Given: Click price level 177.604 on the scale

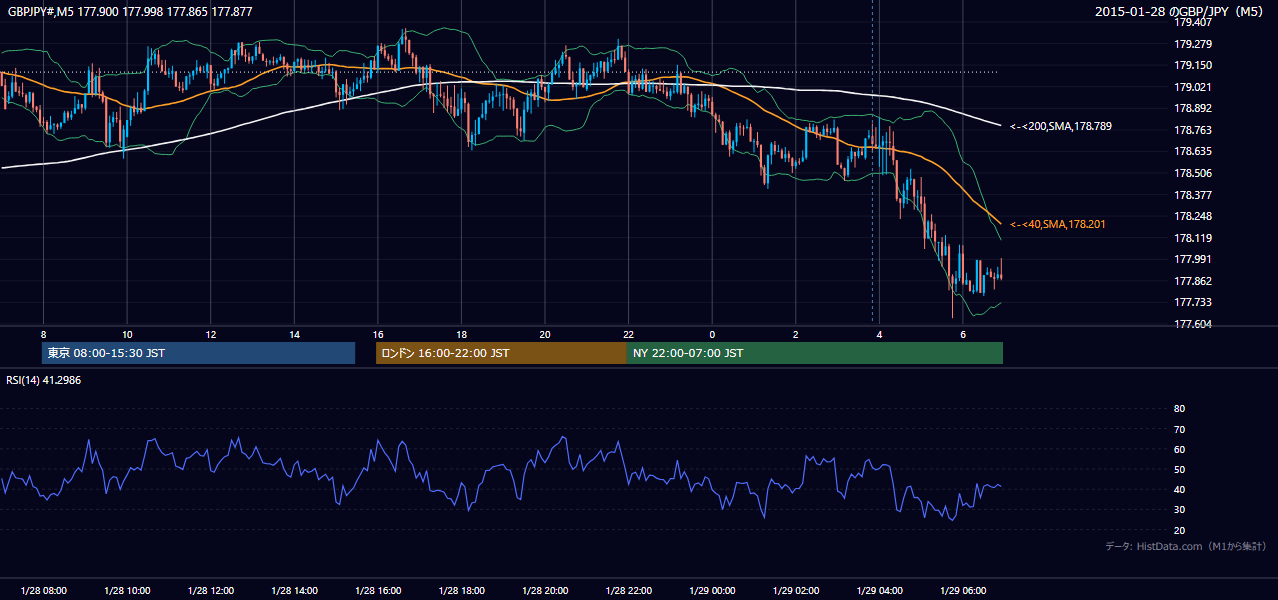Looking at the screenshot, I should [x=1193, y=324].
